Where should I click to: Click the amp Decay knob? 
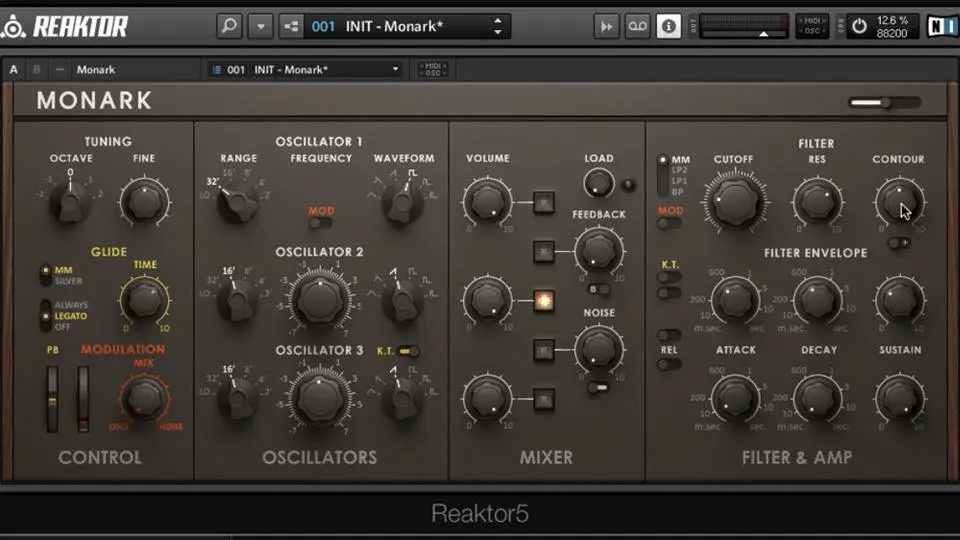[817, 399]
